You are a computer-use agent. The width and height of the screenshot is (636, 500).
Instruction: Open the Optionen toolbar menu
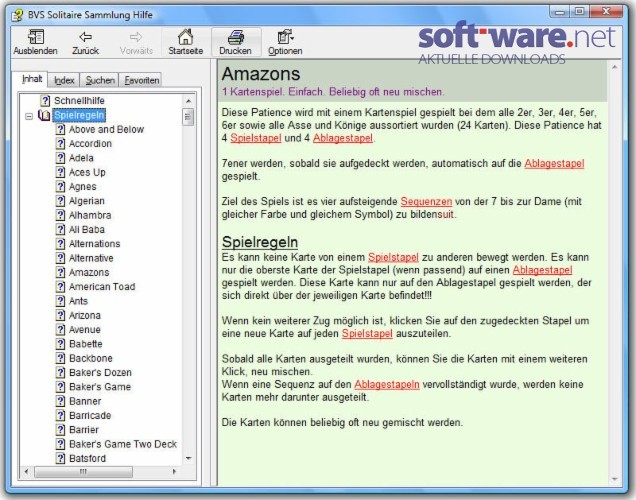click(285, 37)
